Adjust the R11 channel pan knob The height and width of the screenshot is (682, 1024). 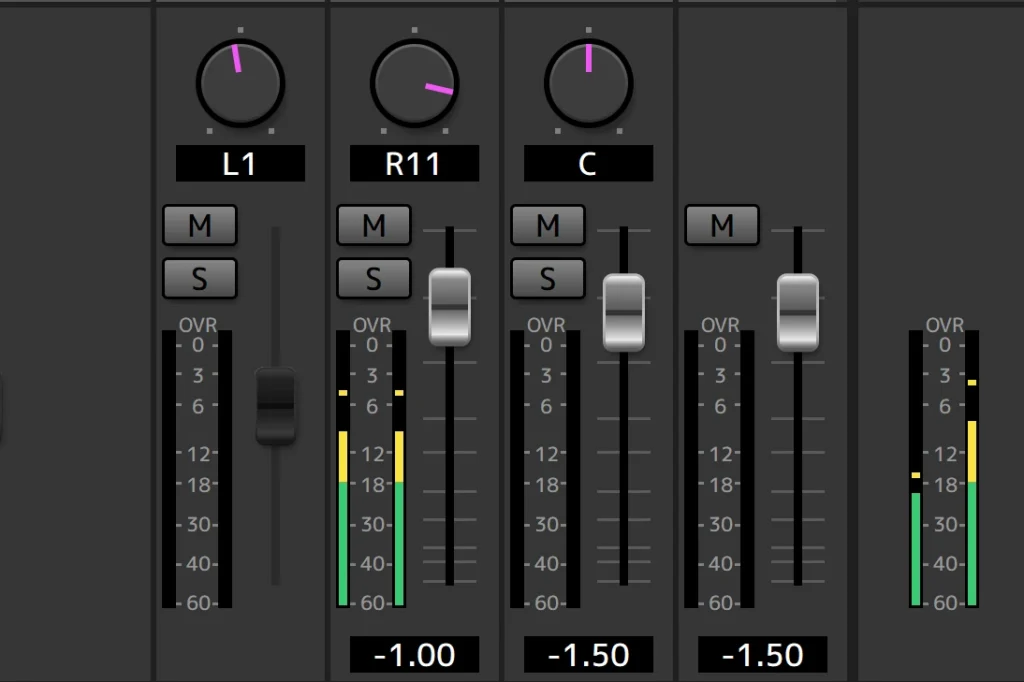pyautogui.click(x=414, y=84)
